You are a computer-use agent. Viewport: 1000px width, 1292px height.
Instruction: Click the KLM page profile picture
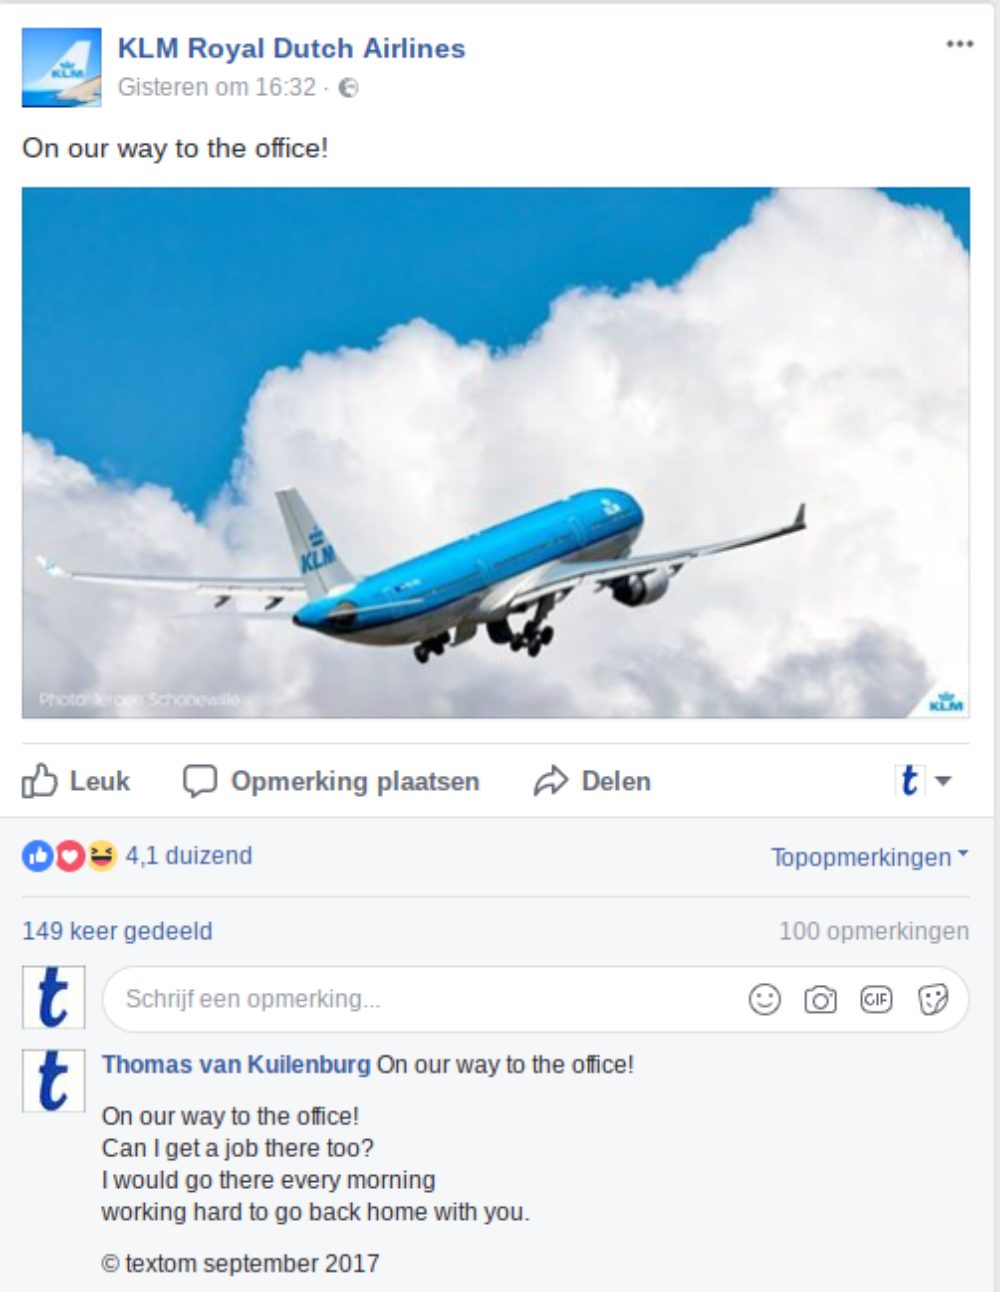62,68
